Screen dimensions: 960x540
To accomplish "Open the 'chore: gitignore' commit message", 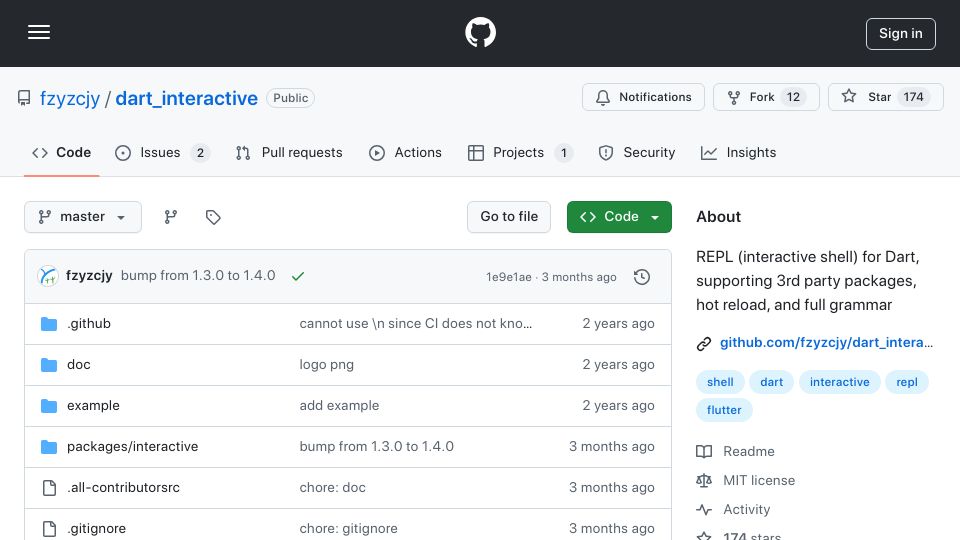I will pyautogui.click(x=348, y=528).
